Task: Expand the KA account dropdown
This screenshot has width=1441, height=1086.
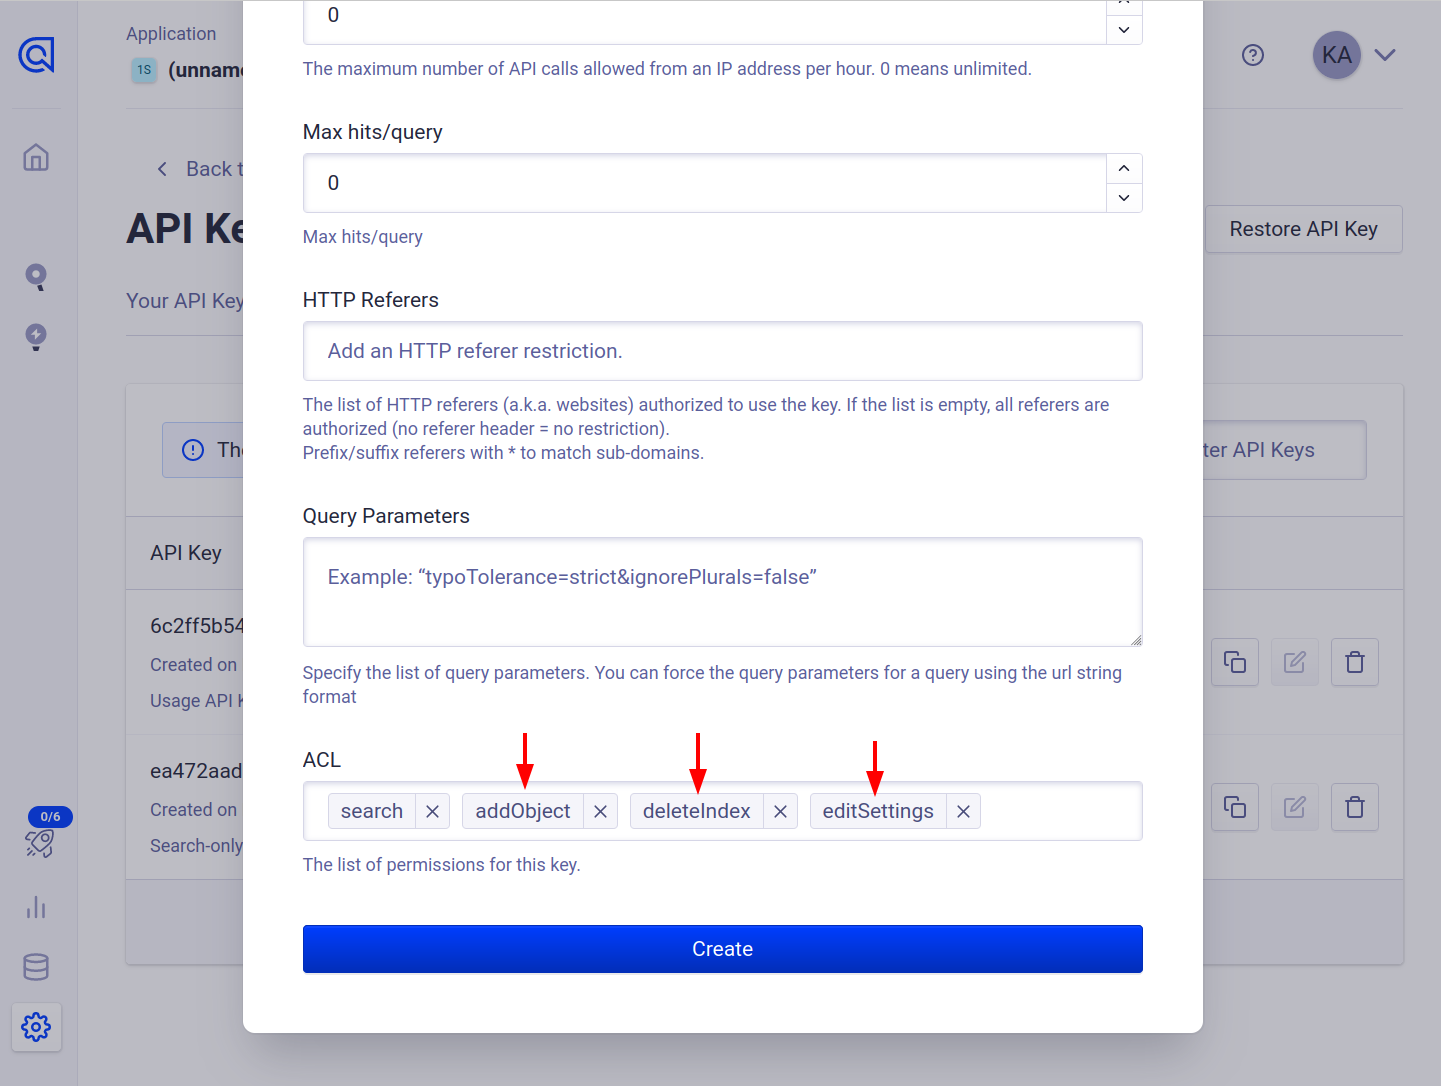Action: (x=1384, y=55)
